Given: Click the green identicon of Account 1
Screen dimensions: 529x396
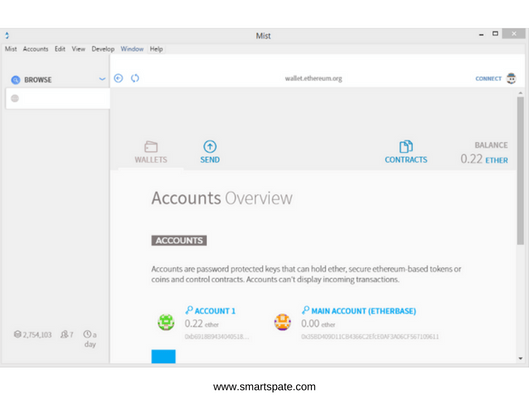Looking at the screenshot, I should click(166, 322).
